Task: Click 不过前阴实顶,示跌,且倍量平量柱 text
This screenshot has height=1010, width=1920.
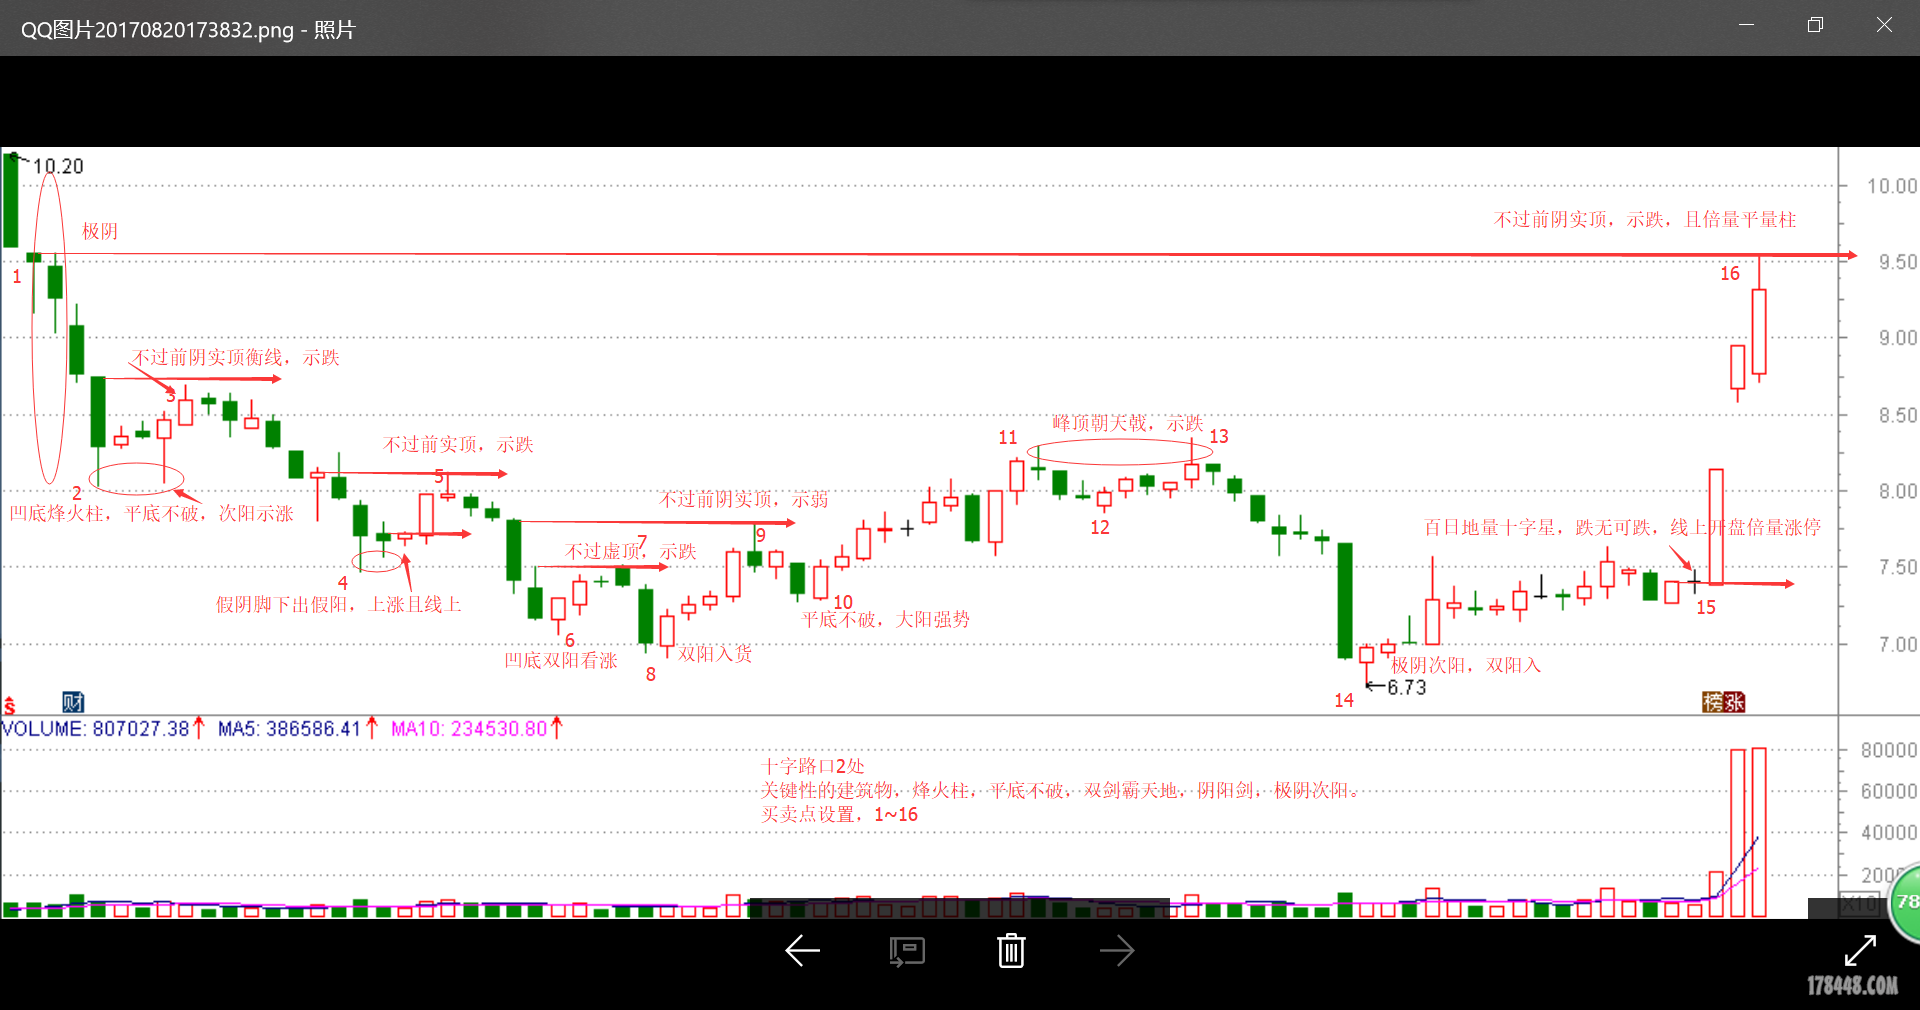Action: (x=1645, y=219)
